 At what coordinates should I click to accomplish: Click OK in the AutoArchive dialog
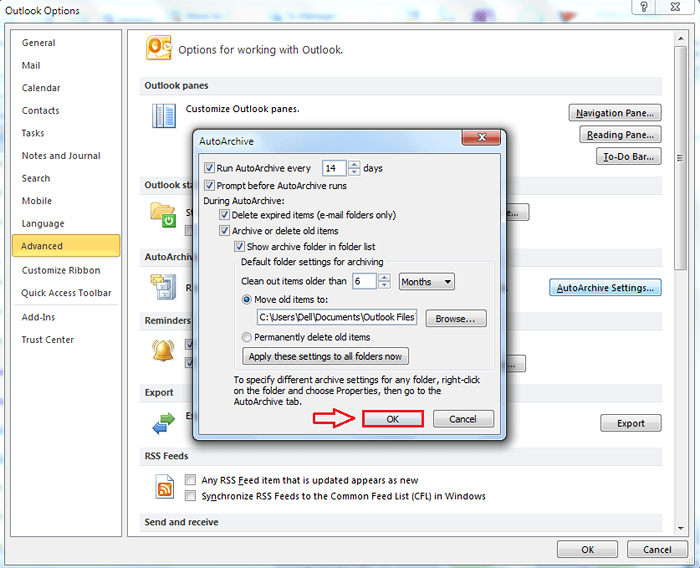392,419
